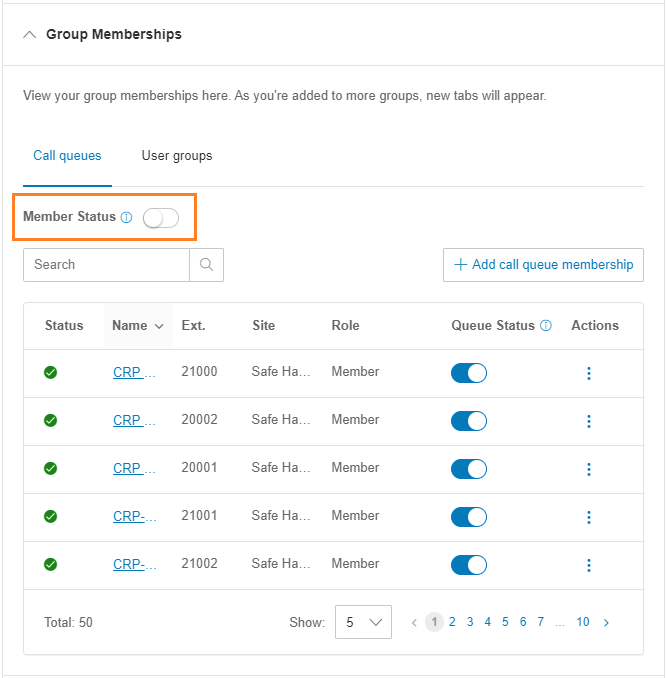Go to page 6
This screenshot has width=667, height=678.
pyautogui.click(x=523, y=622)
